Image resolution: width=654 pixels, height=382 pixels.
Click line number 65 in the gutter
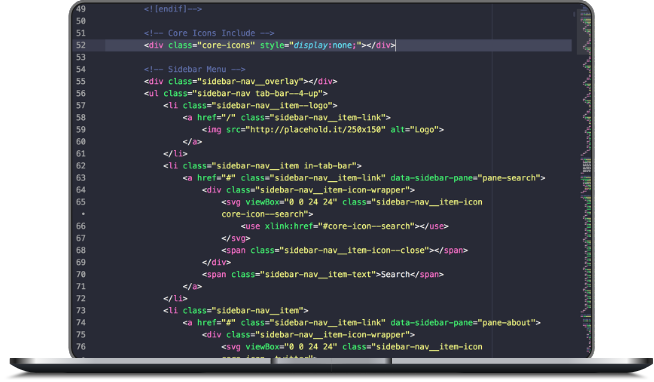click(x=80, y=202)
